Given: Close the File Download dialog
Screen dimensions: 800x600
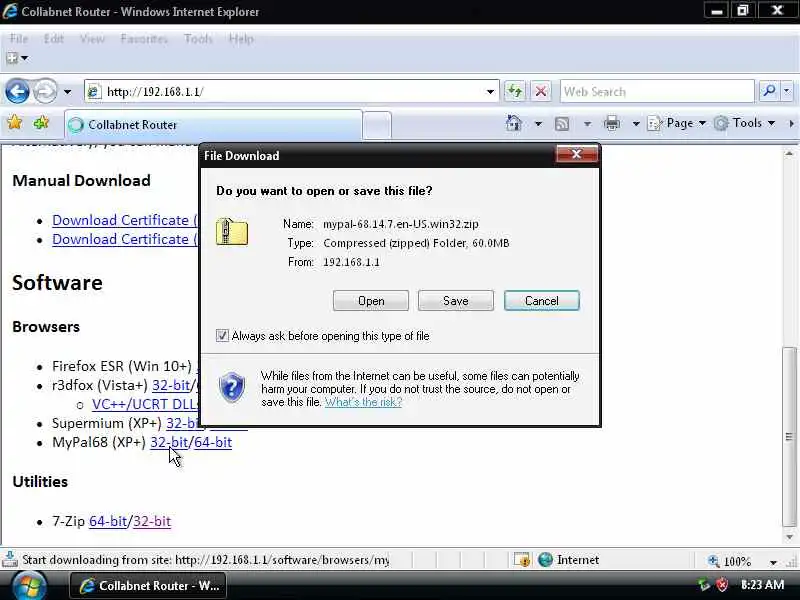Looking at the screenshot, I should pyautogui.click(x=577, y=154).
